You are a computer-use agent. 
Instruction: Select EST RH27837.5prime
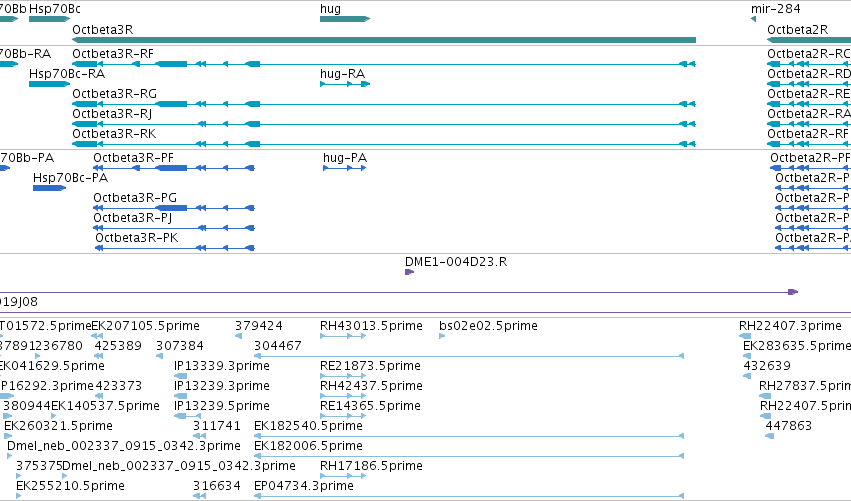805,386
